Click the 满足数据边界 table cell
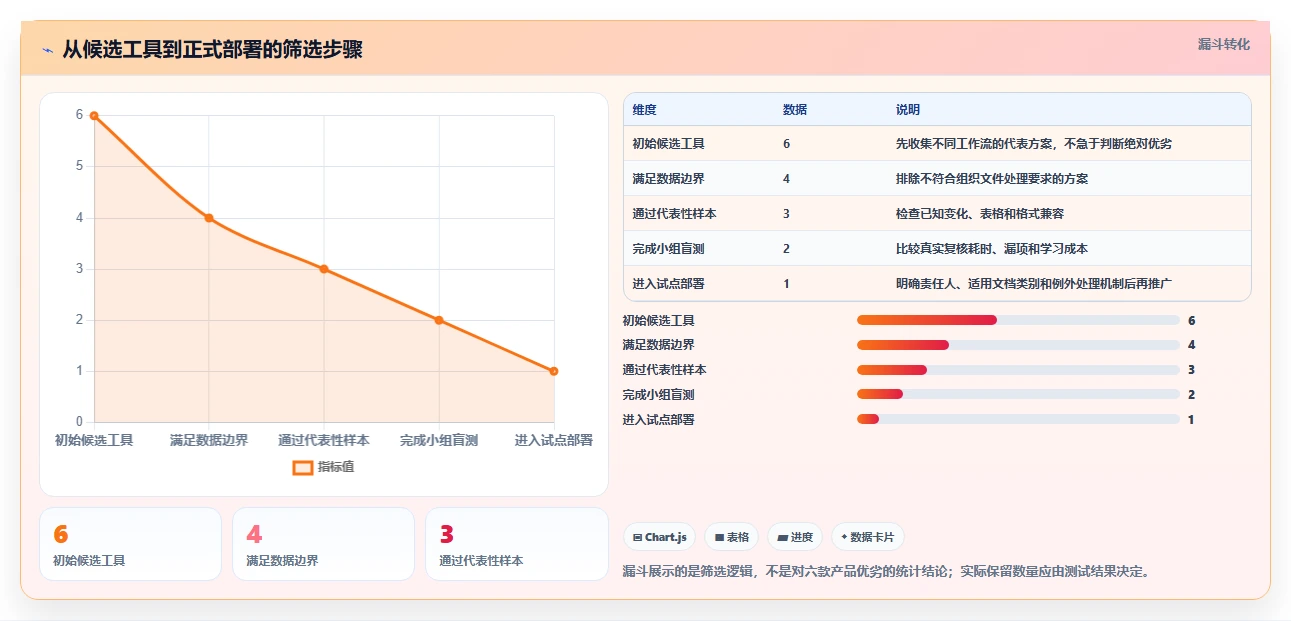 click(x=669, y=179)
